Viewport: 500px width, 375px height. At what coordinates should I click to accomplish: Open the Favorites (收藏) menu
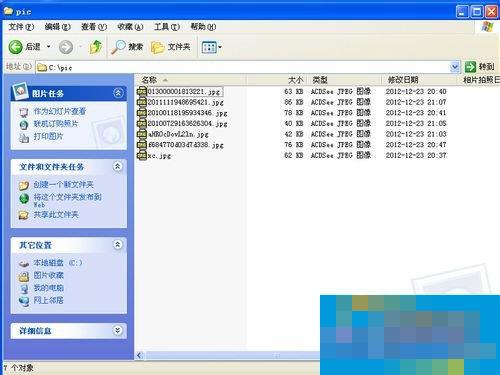pos(130,27)
